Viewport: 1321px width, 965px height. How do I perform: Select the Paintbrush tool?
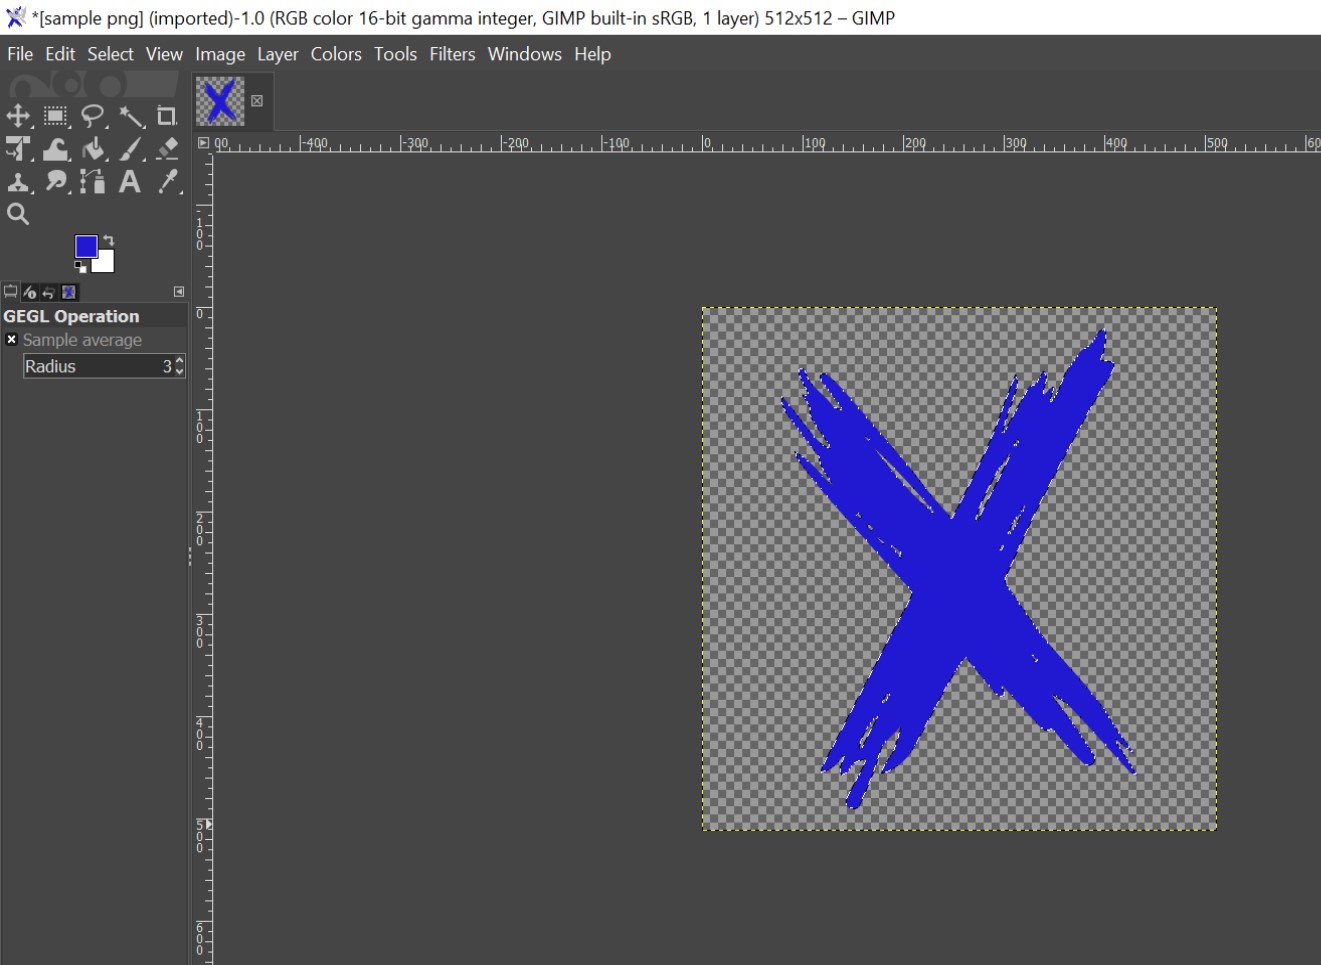pos(131,149)
